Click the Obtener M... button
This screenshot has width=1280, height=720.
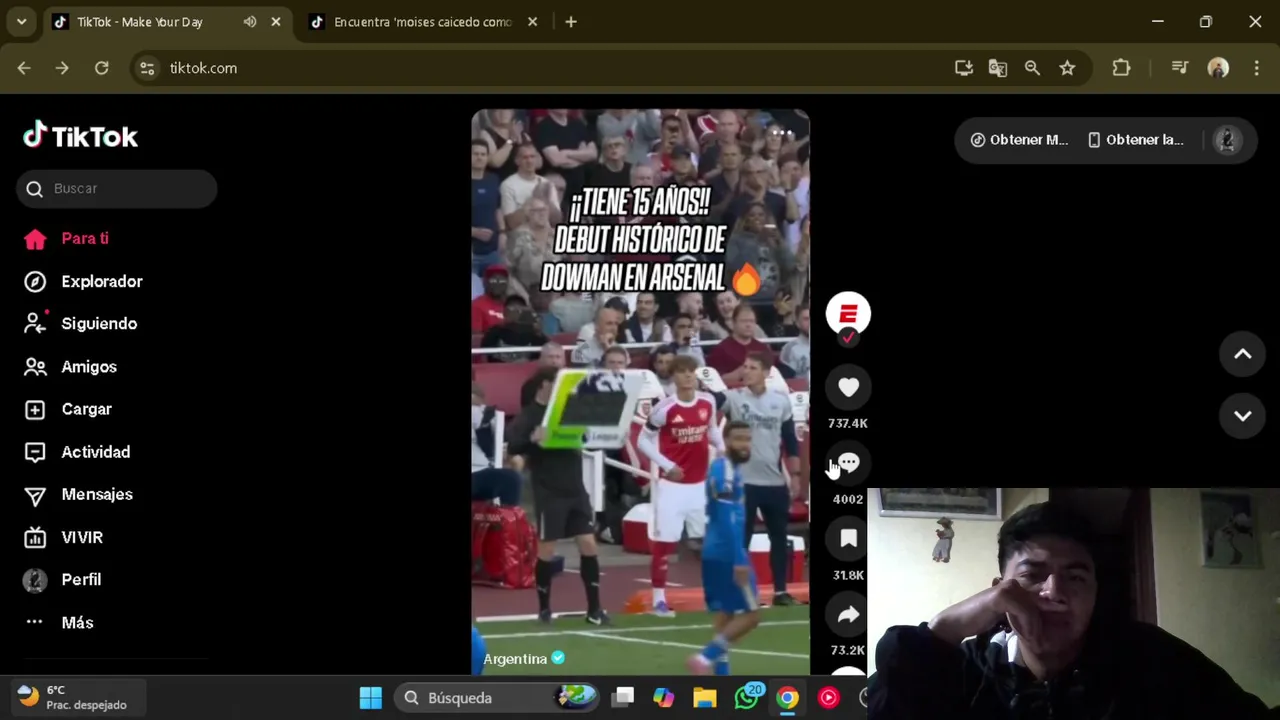click(1019, 140)
